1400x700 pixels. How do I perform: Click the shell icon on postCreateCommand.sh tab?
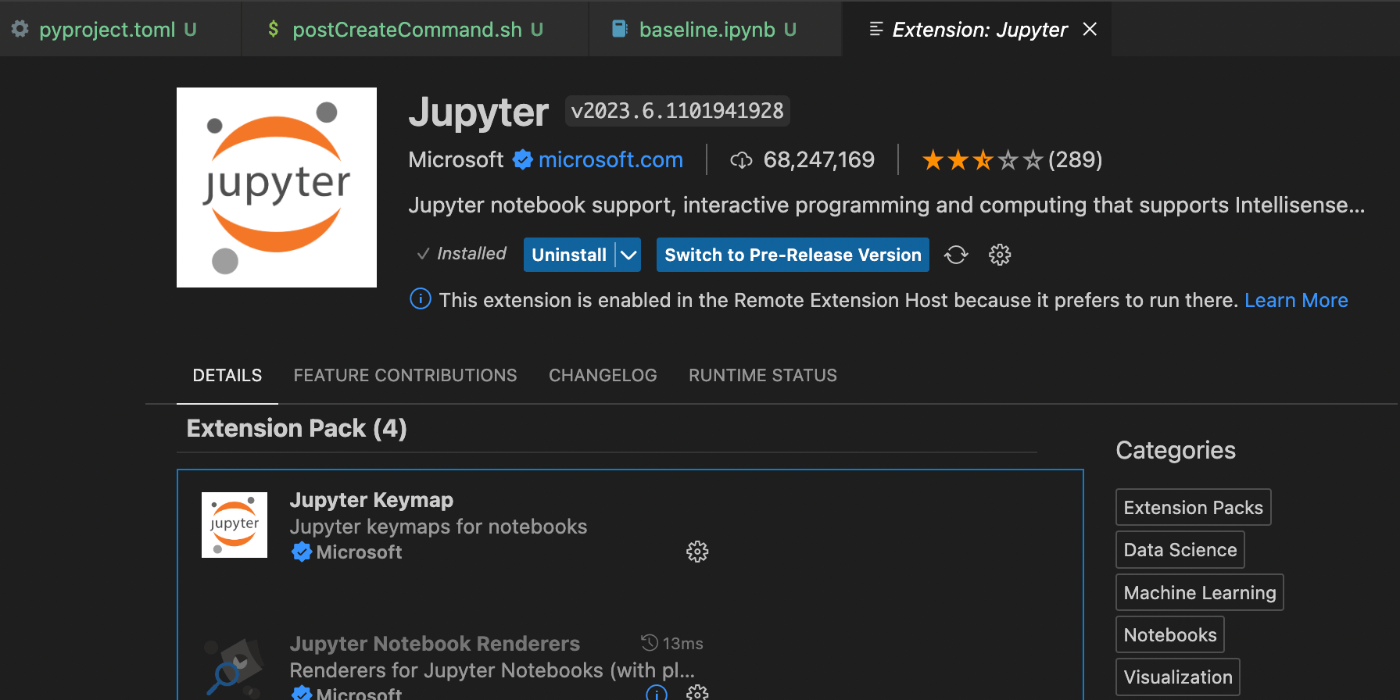point(273,29)
